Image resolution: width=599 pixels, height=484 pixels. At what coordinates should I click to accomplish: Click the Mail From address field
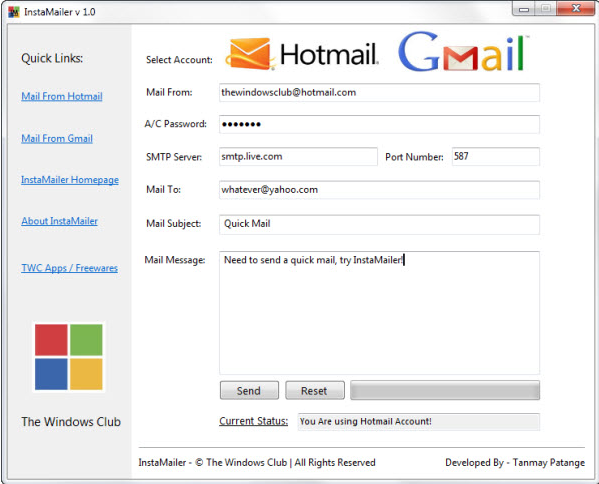point(379,92)
